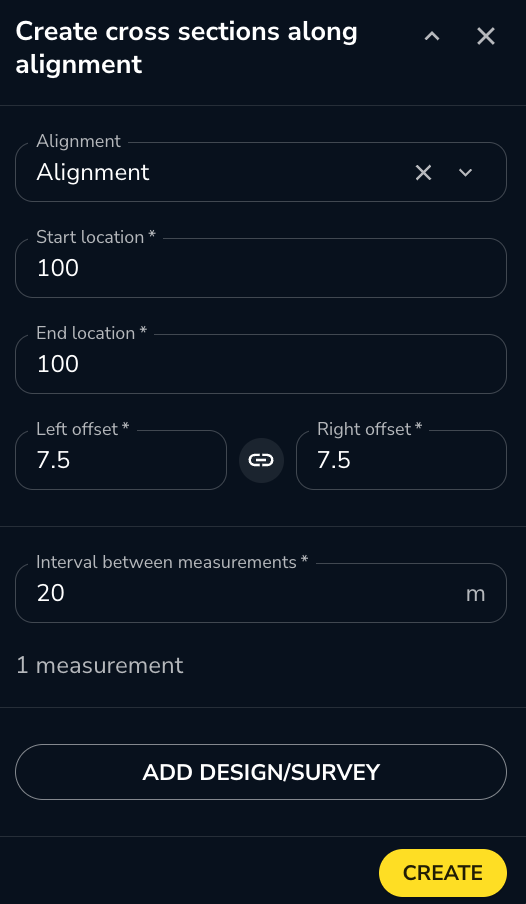Image resolution: width=526 pixels, height=904 pixels.
Task: Click the meters unit suffix
Action: [475, 594]
